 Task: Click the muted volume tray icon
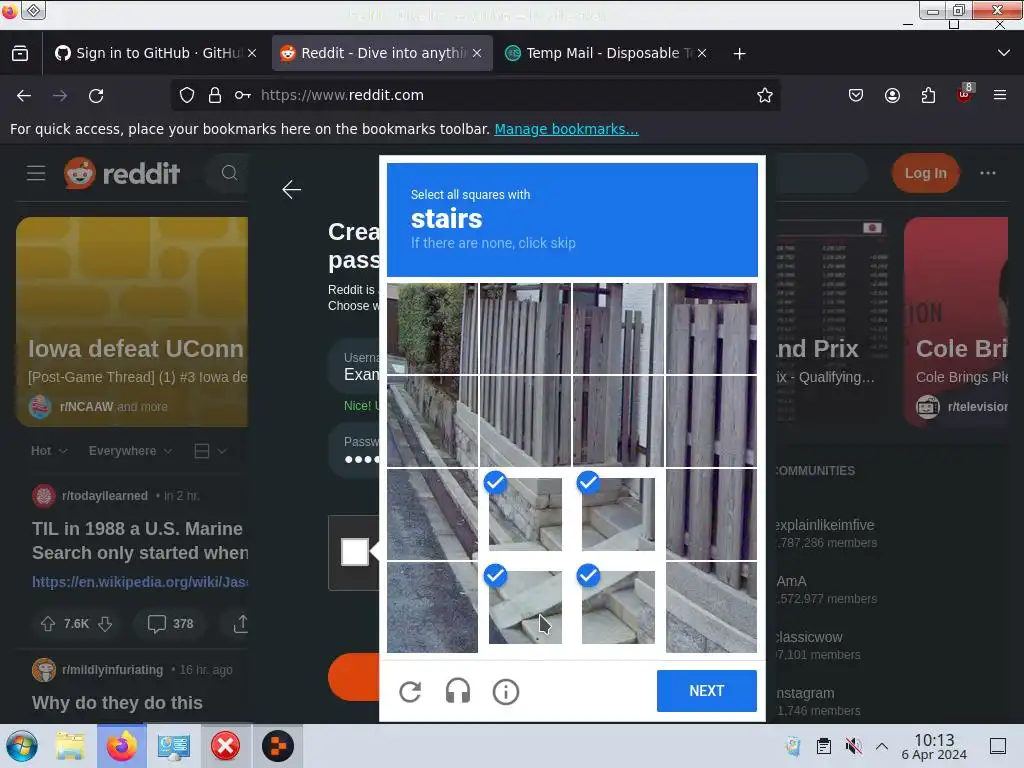(x=853, y=746)
